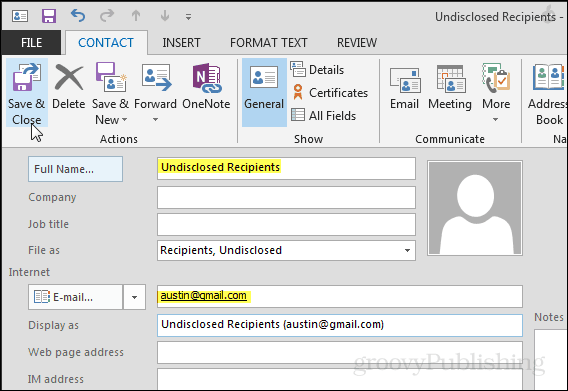Click the contact photo placeholder
The width and height of the screenshot is (568, 391).
pos(475,208)
